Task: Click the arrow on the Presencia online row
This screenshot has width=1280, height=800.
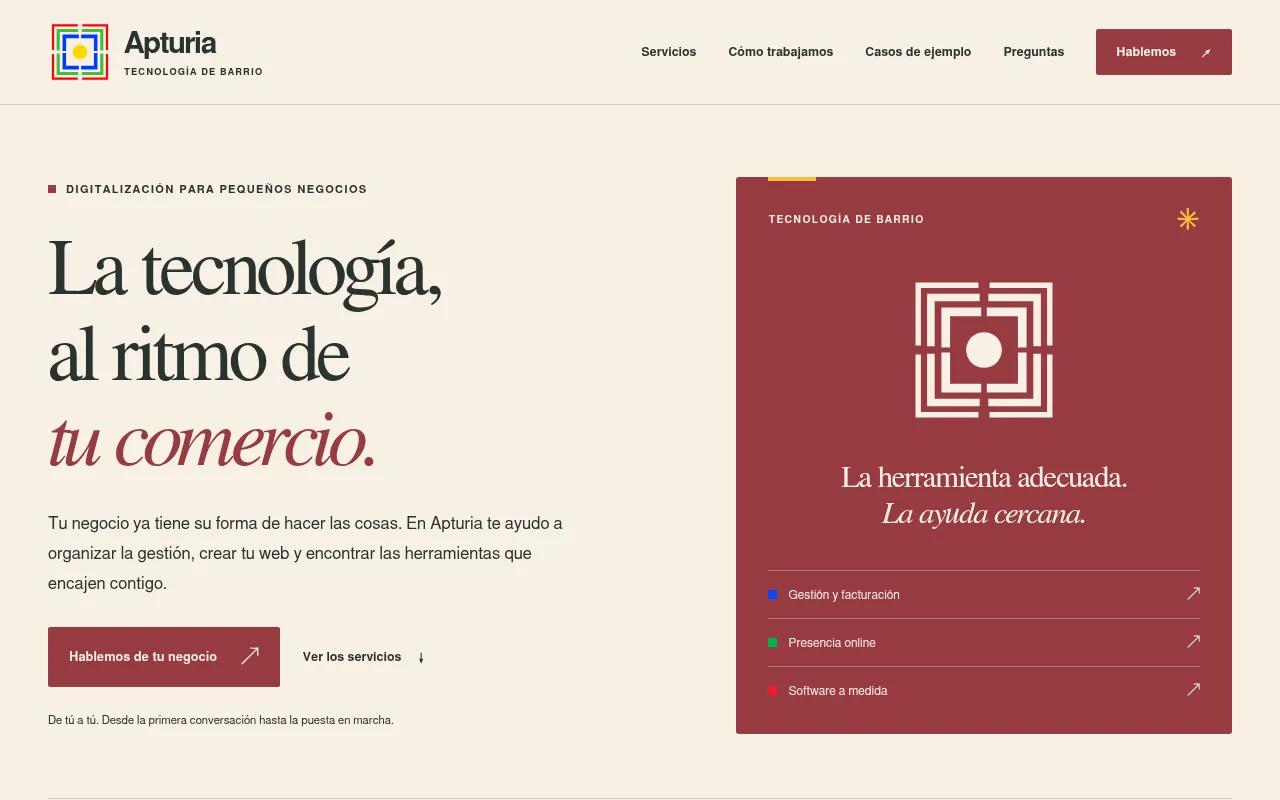Action: [x=1193, y=642]
